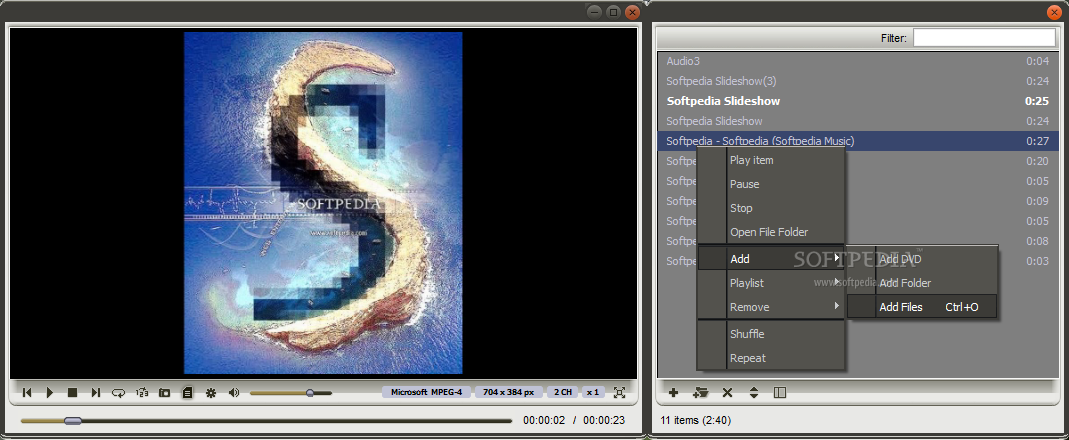
Task: Expand the Remove submenu entry
Action: (x=771, y=307)
